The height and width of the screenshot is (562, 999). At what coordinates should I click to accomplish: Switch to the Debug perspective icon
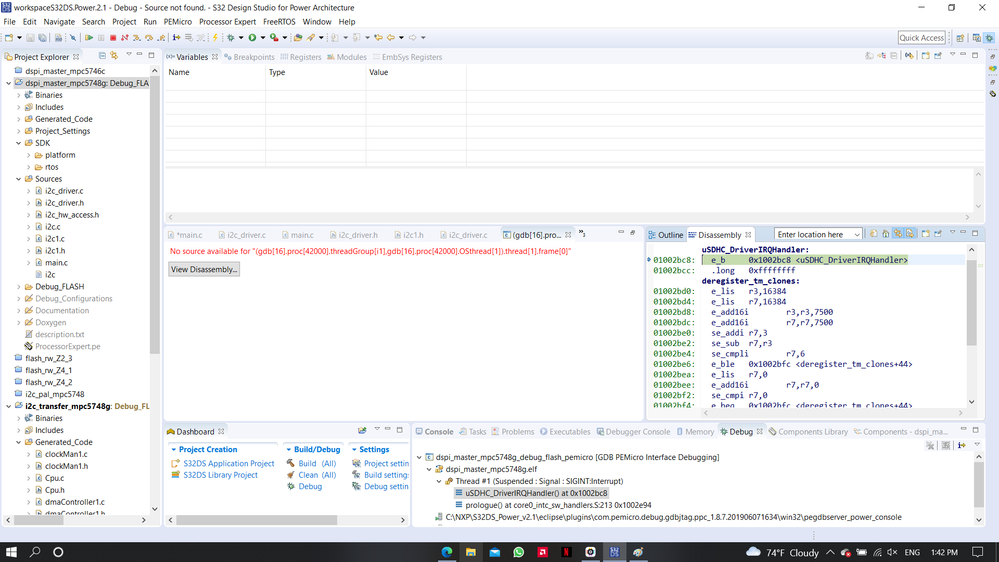(988, 38)
